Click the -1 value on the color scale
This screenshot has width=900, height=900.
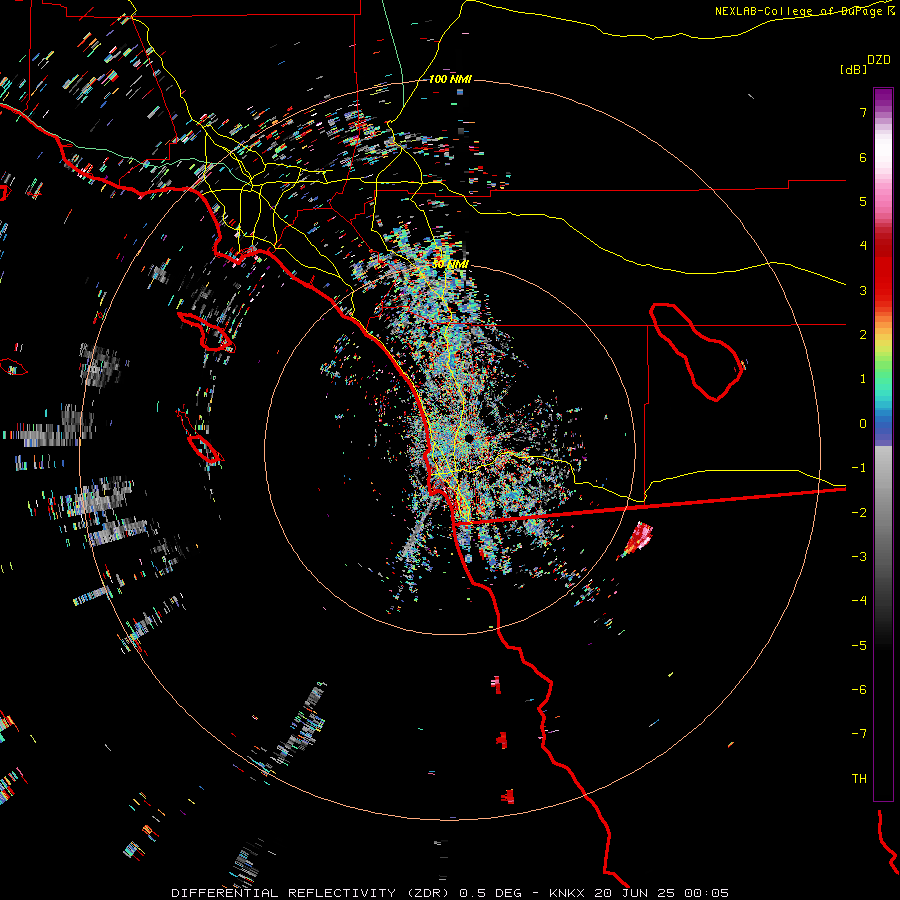859,468
